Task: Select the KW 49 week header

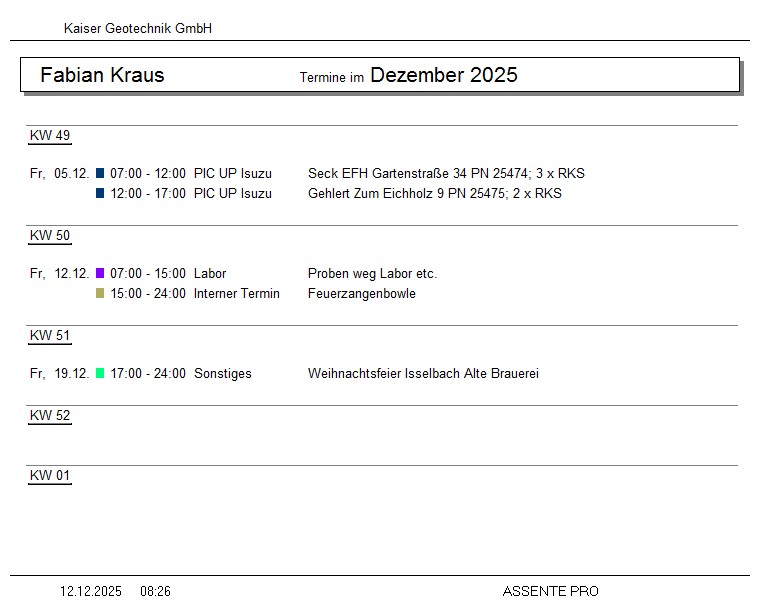Action: tap(50, 136)
